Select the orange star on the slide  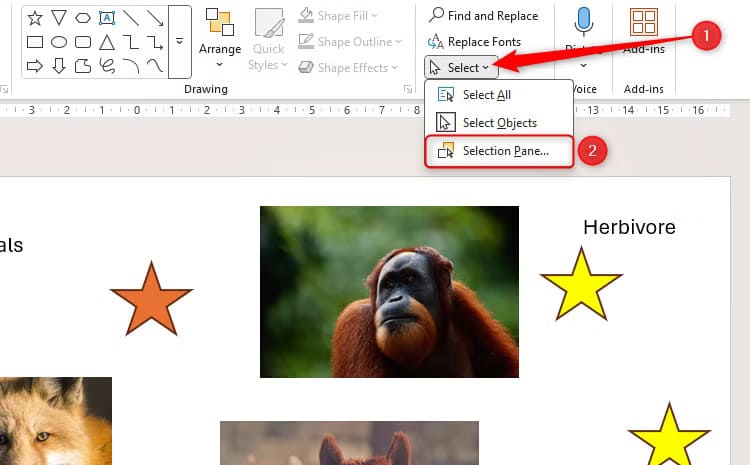[x=150, y=300]
